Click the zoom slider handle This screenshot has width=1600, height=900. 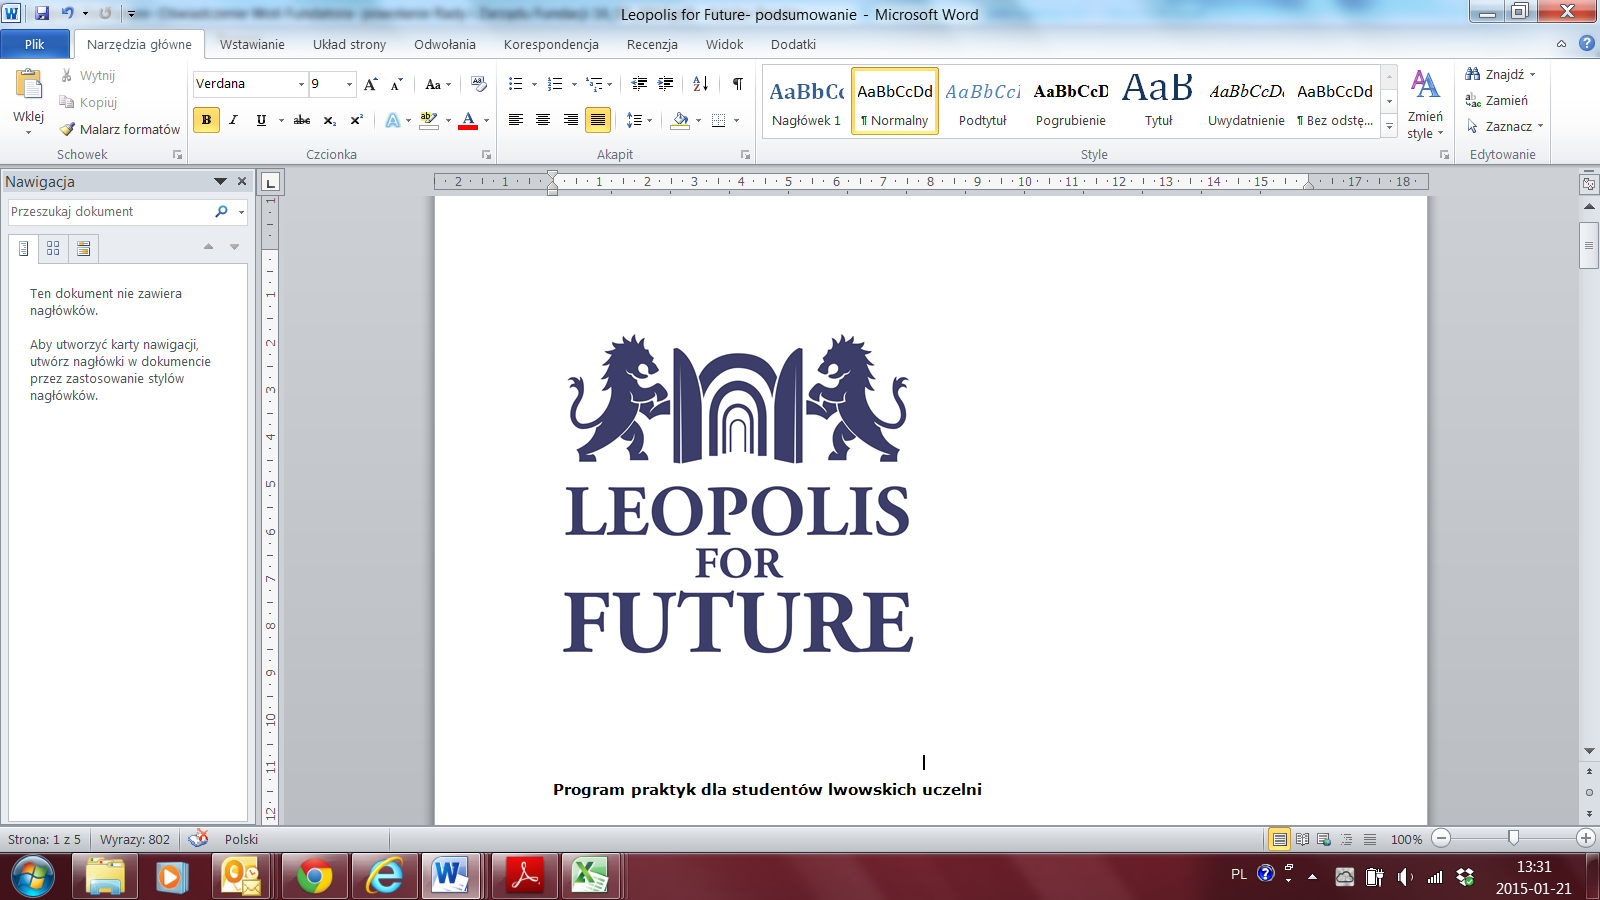coord(1513,838)
